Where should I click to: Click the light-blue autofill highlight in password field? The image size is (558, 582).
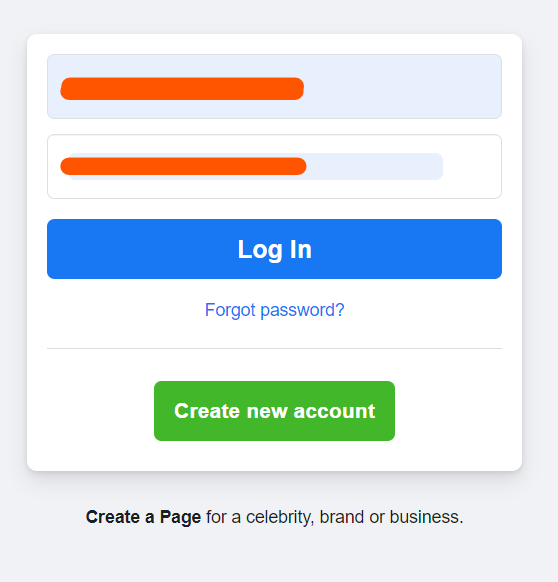pyautogui.click(x=375, y=167)
